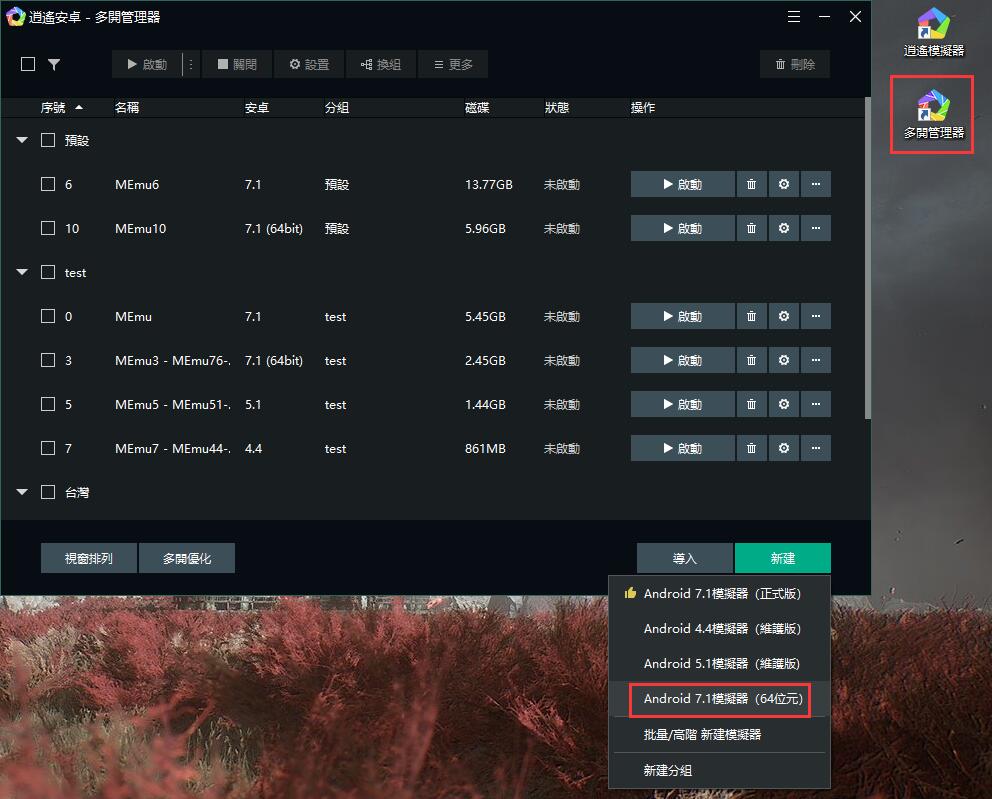Click the filter funnel icon
The height and width of the screenshot is (799, 992).
point(54,64)
